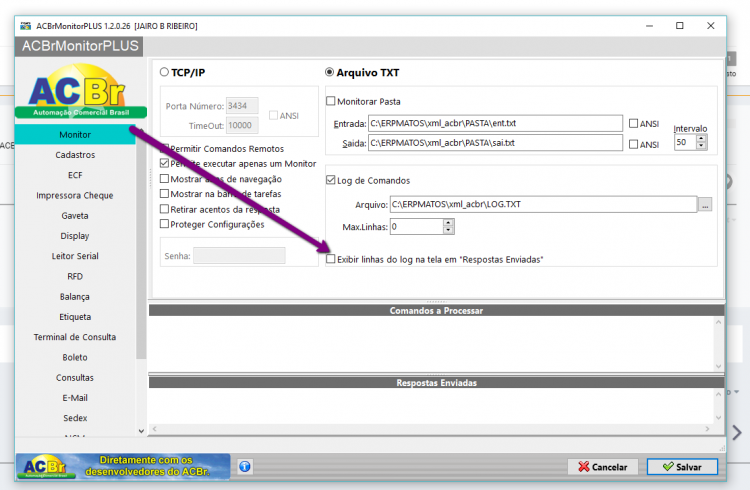Increase the Intervalo value
Image resolution: width=750 pixels, height=490 pixels.
701,139
